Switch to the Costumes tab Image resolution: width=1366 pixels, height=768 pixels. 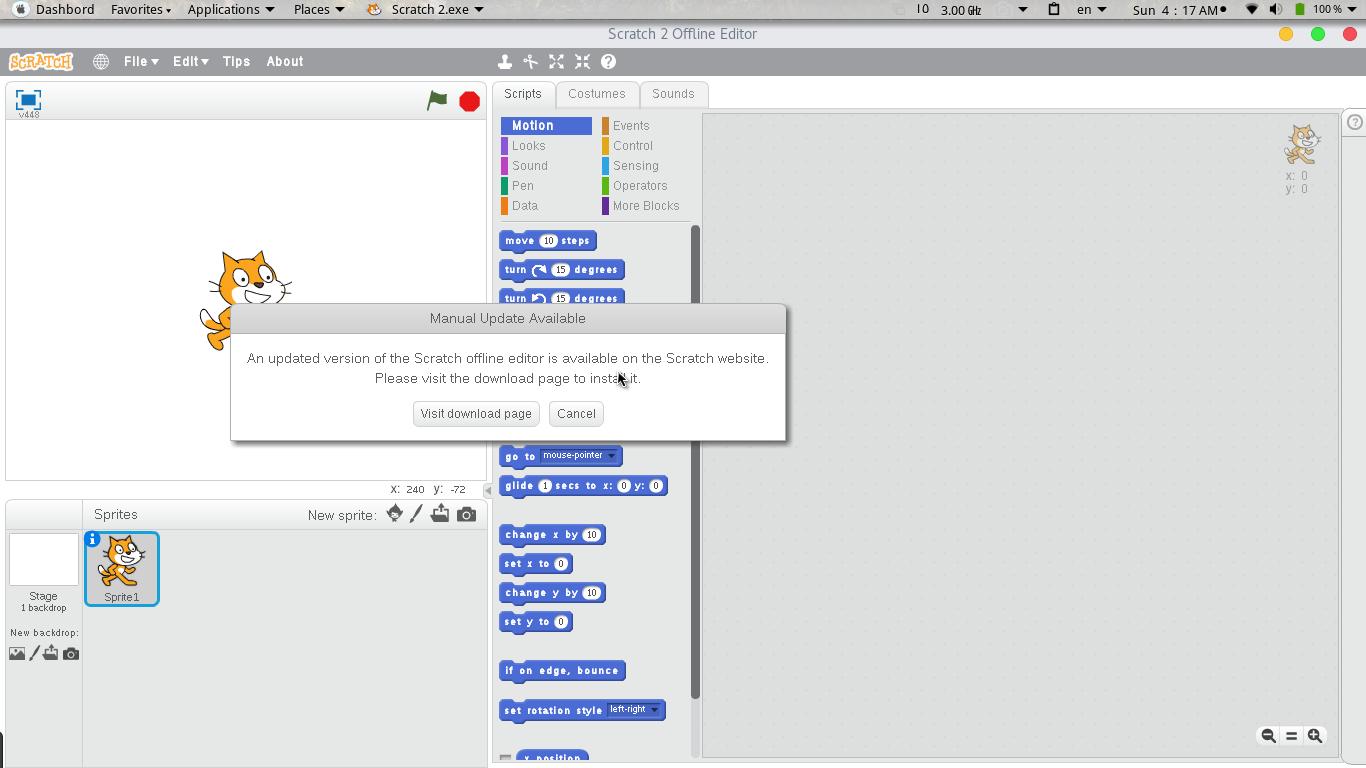pos(597,94)
